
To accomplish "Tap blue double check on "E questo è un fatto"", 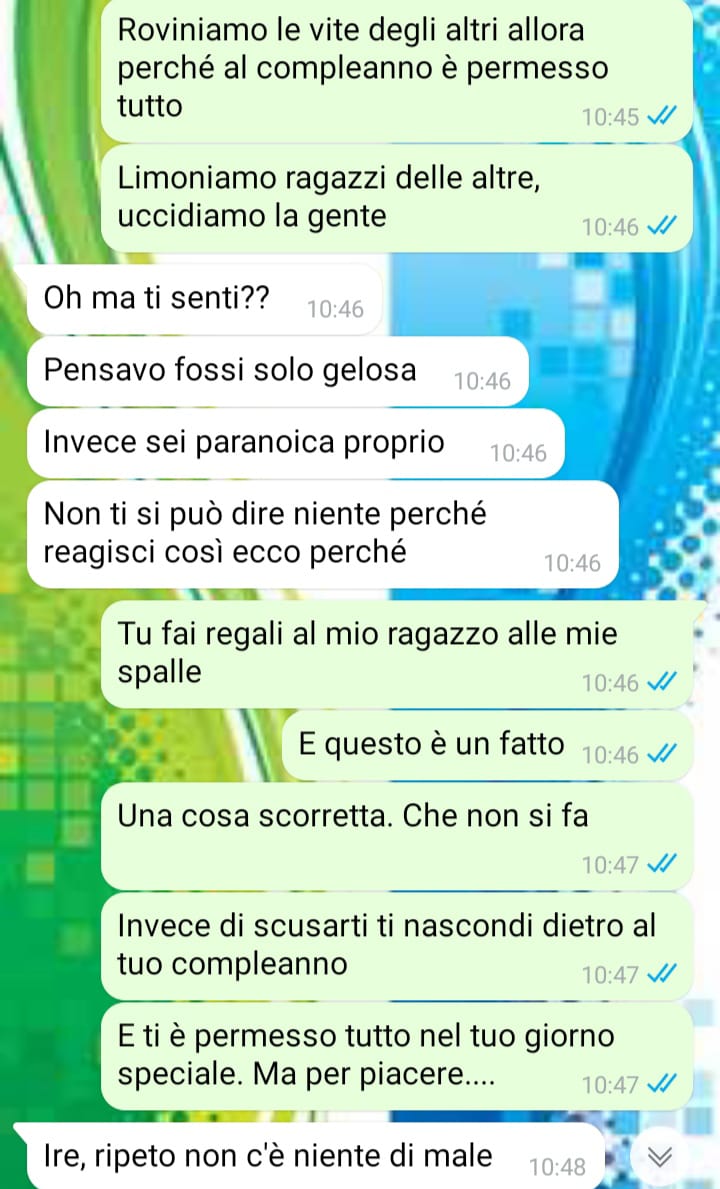I will tap(662, 754).
